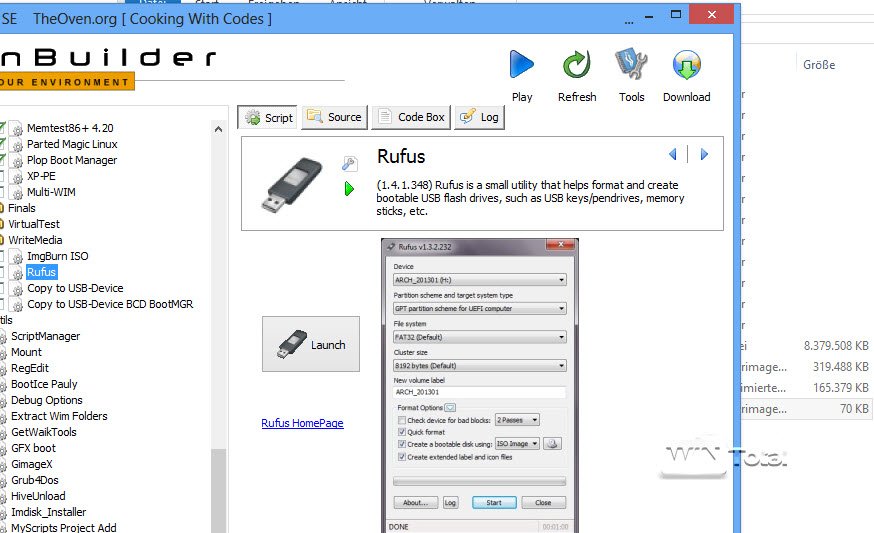This screenshot has height=533, width=874.
Task: Select Grub4Dos entry
Action: [x=35, y=480]
